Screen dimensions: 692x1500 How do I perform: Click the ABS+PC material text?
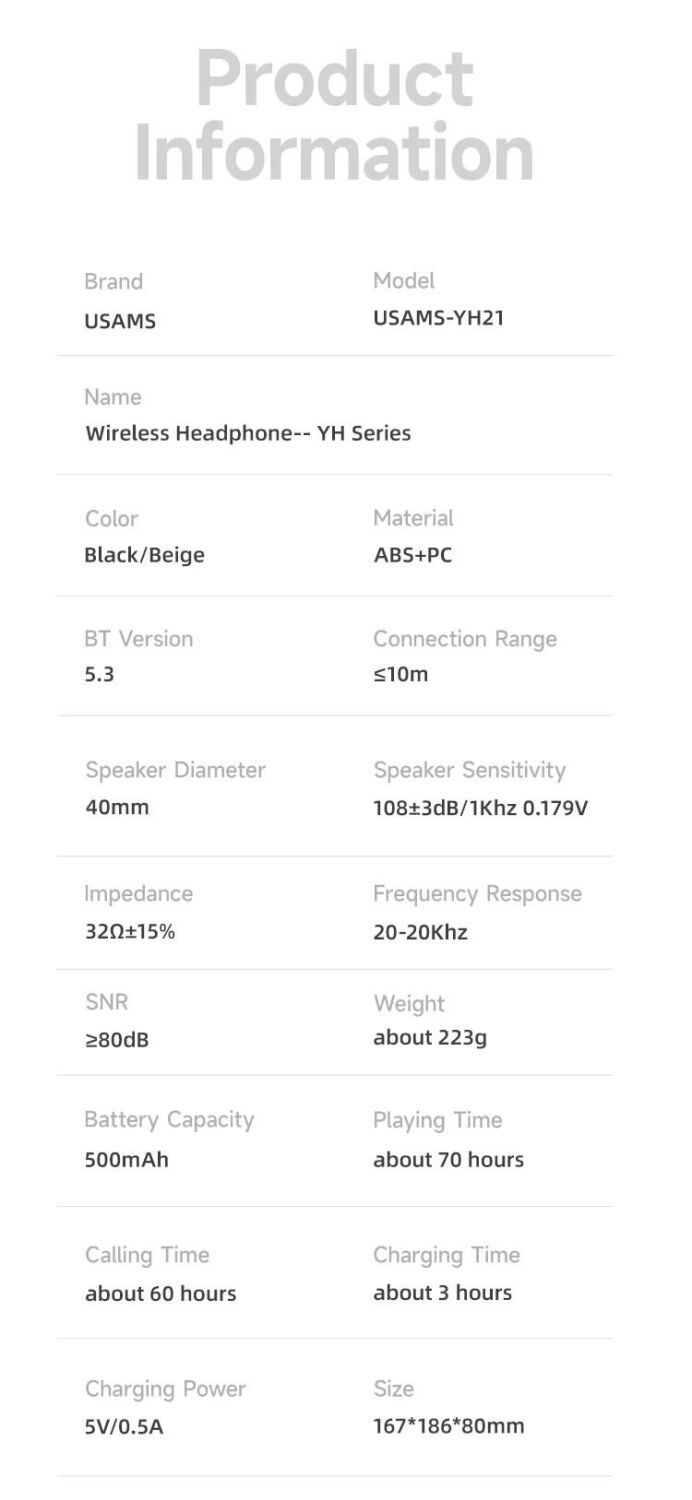413,555
